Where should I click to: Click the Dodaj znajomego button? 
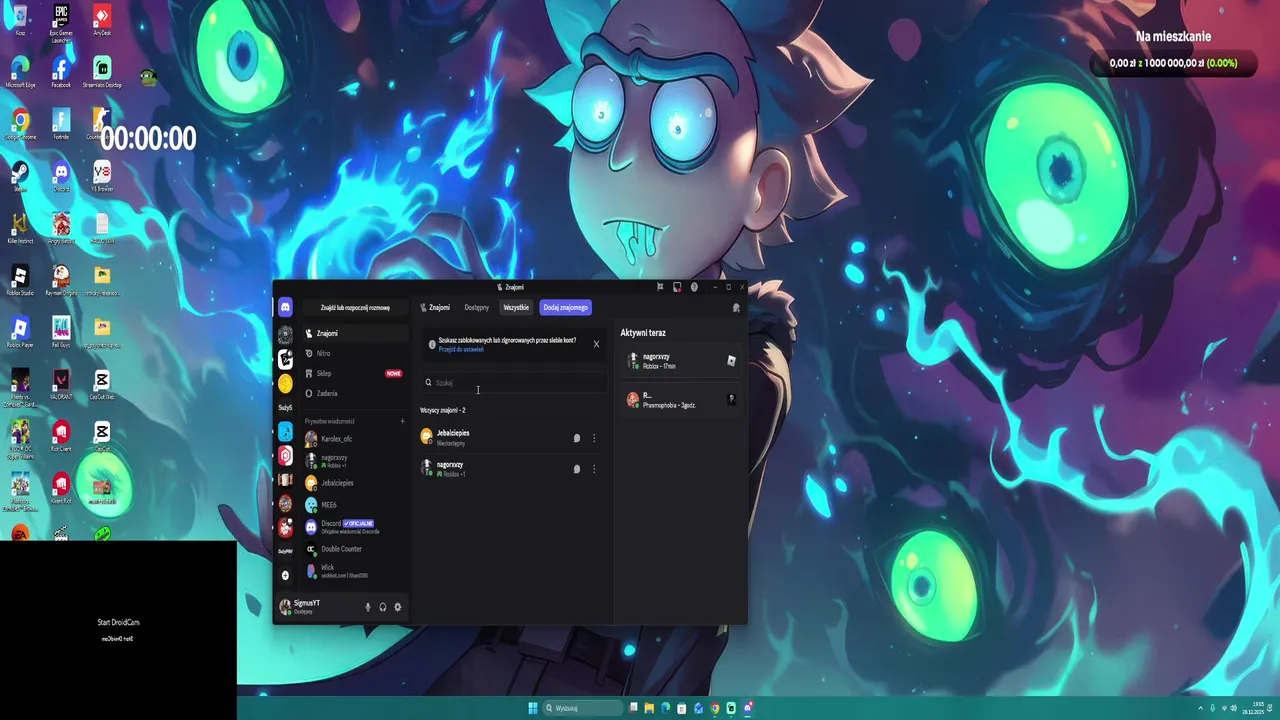click(x=565, y=308)
